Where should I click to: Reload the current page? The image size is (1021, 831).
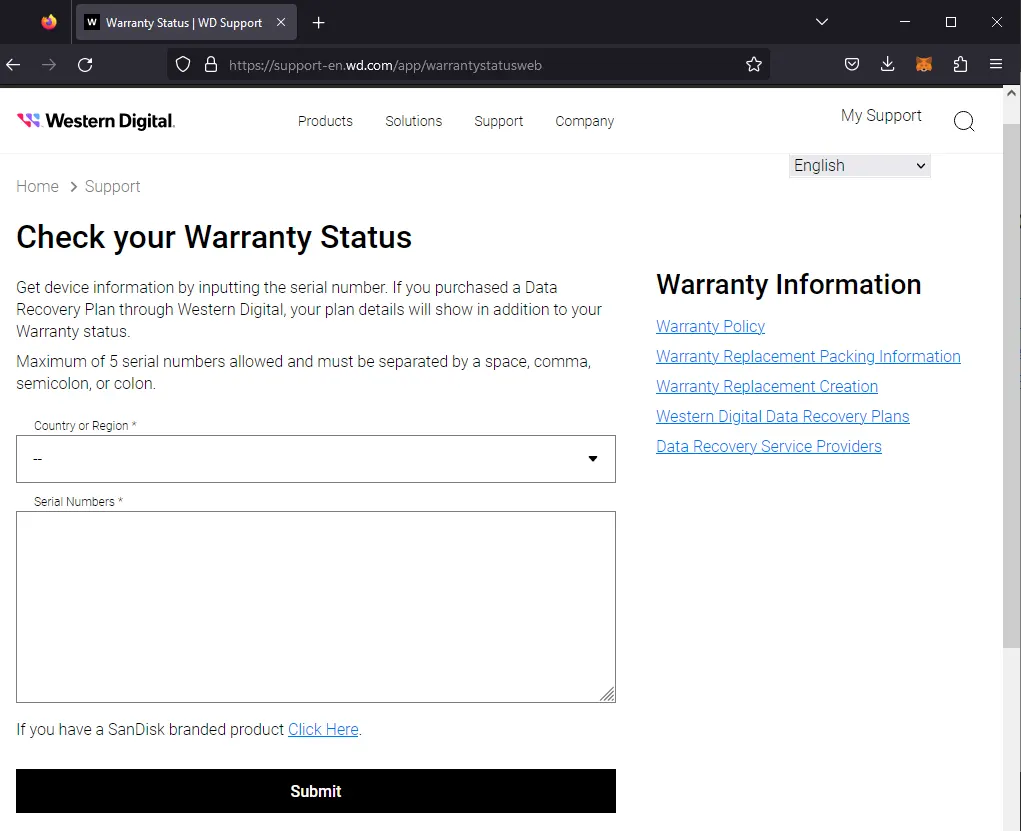pos(85,64)
